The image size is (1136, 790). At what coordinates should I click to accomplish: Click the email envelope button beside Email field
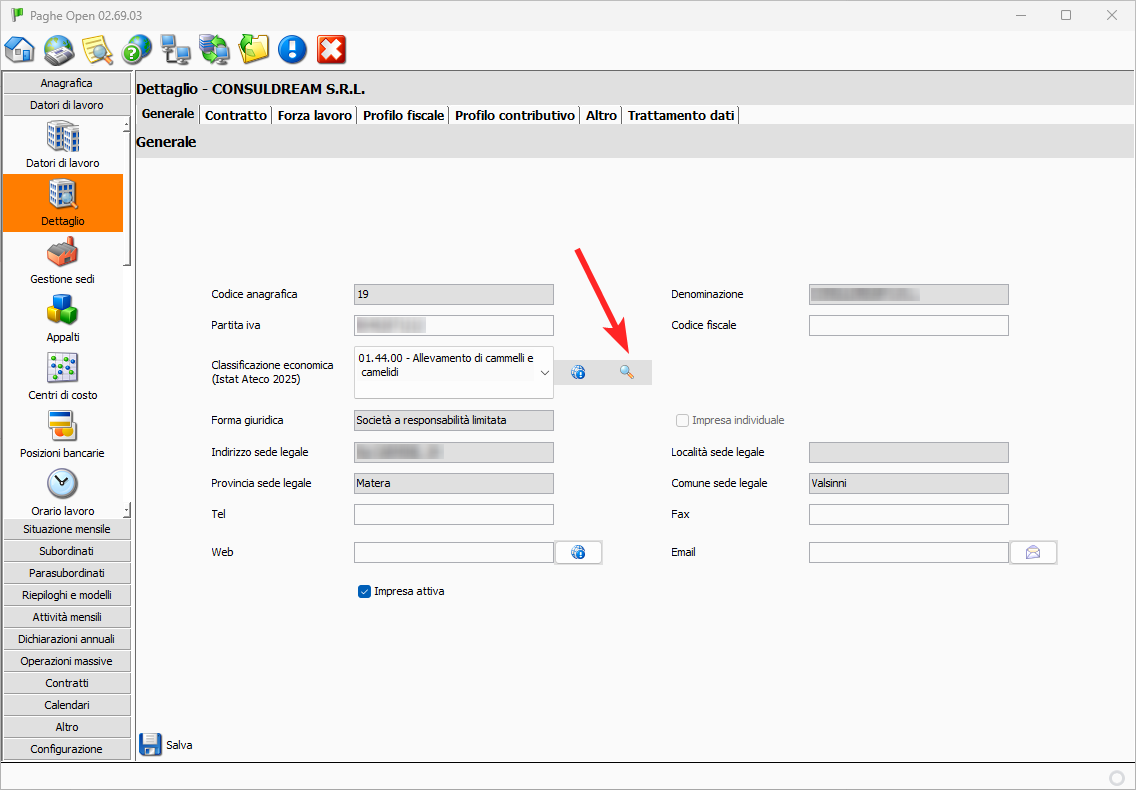click(1033, 552)
